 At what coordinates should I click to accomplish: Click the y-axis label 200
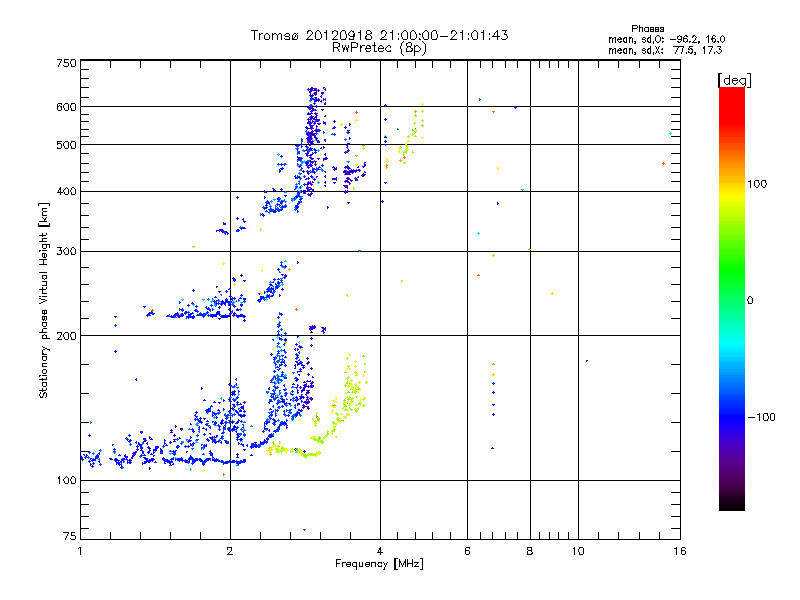(66, 335)
